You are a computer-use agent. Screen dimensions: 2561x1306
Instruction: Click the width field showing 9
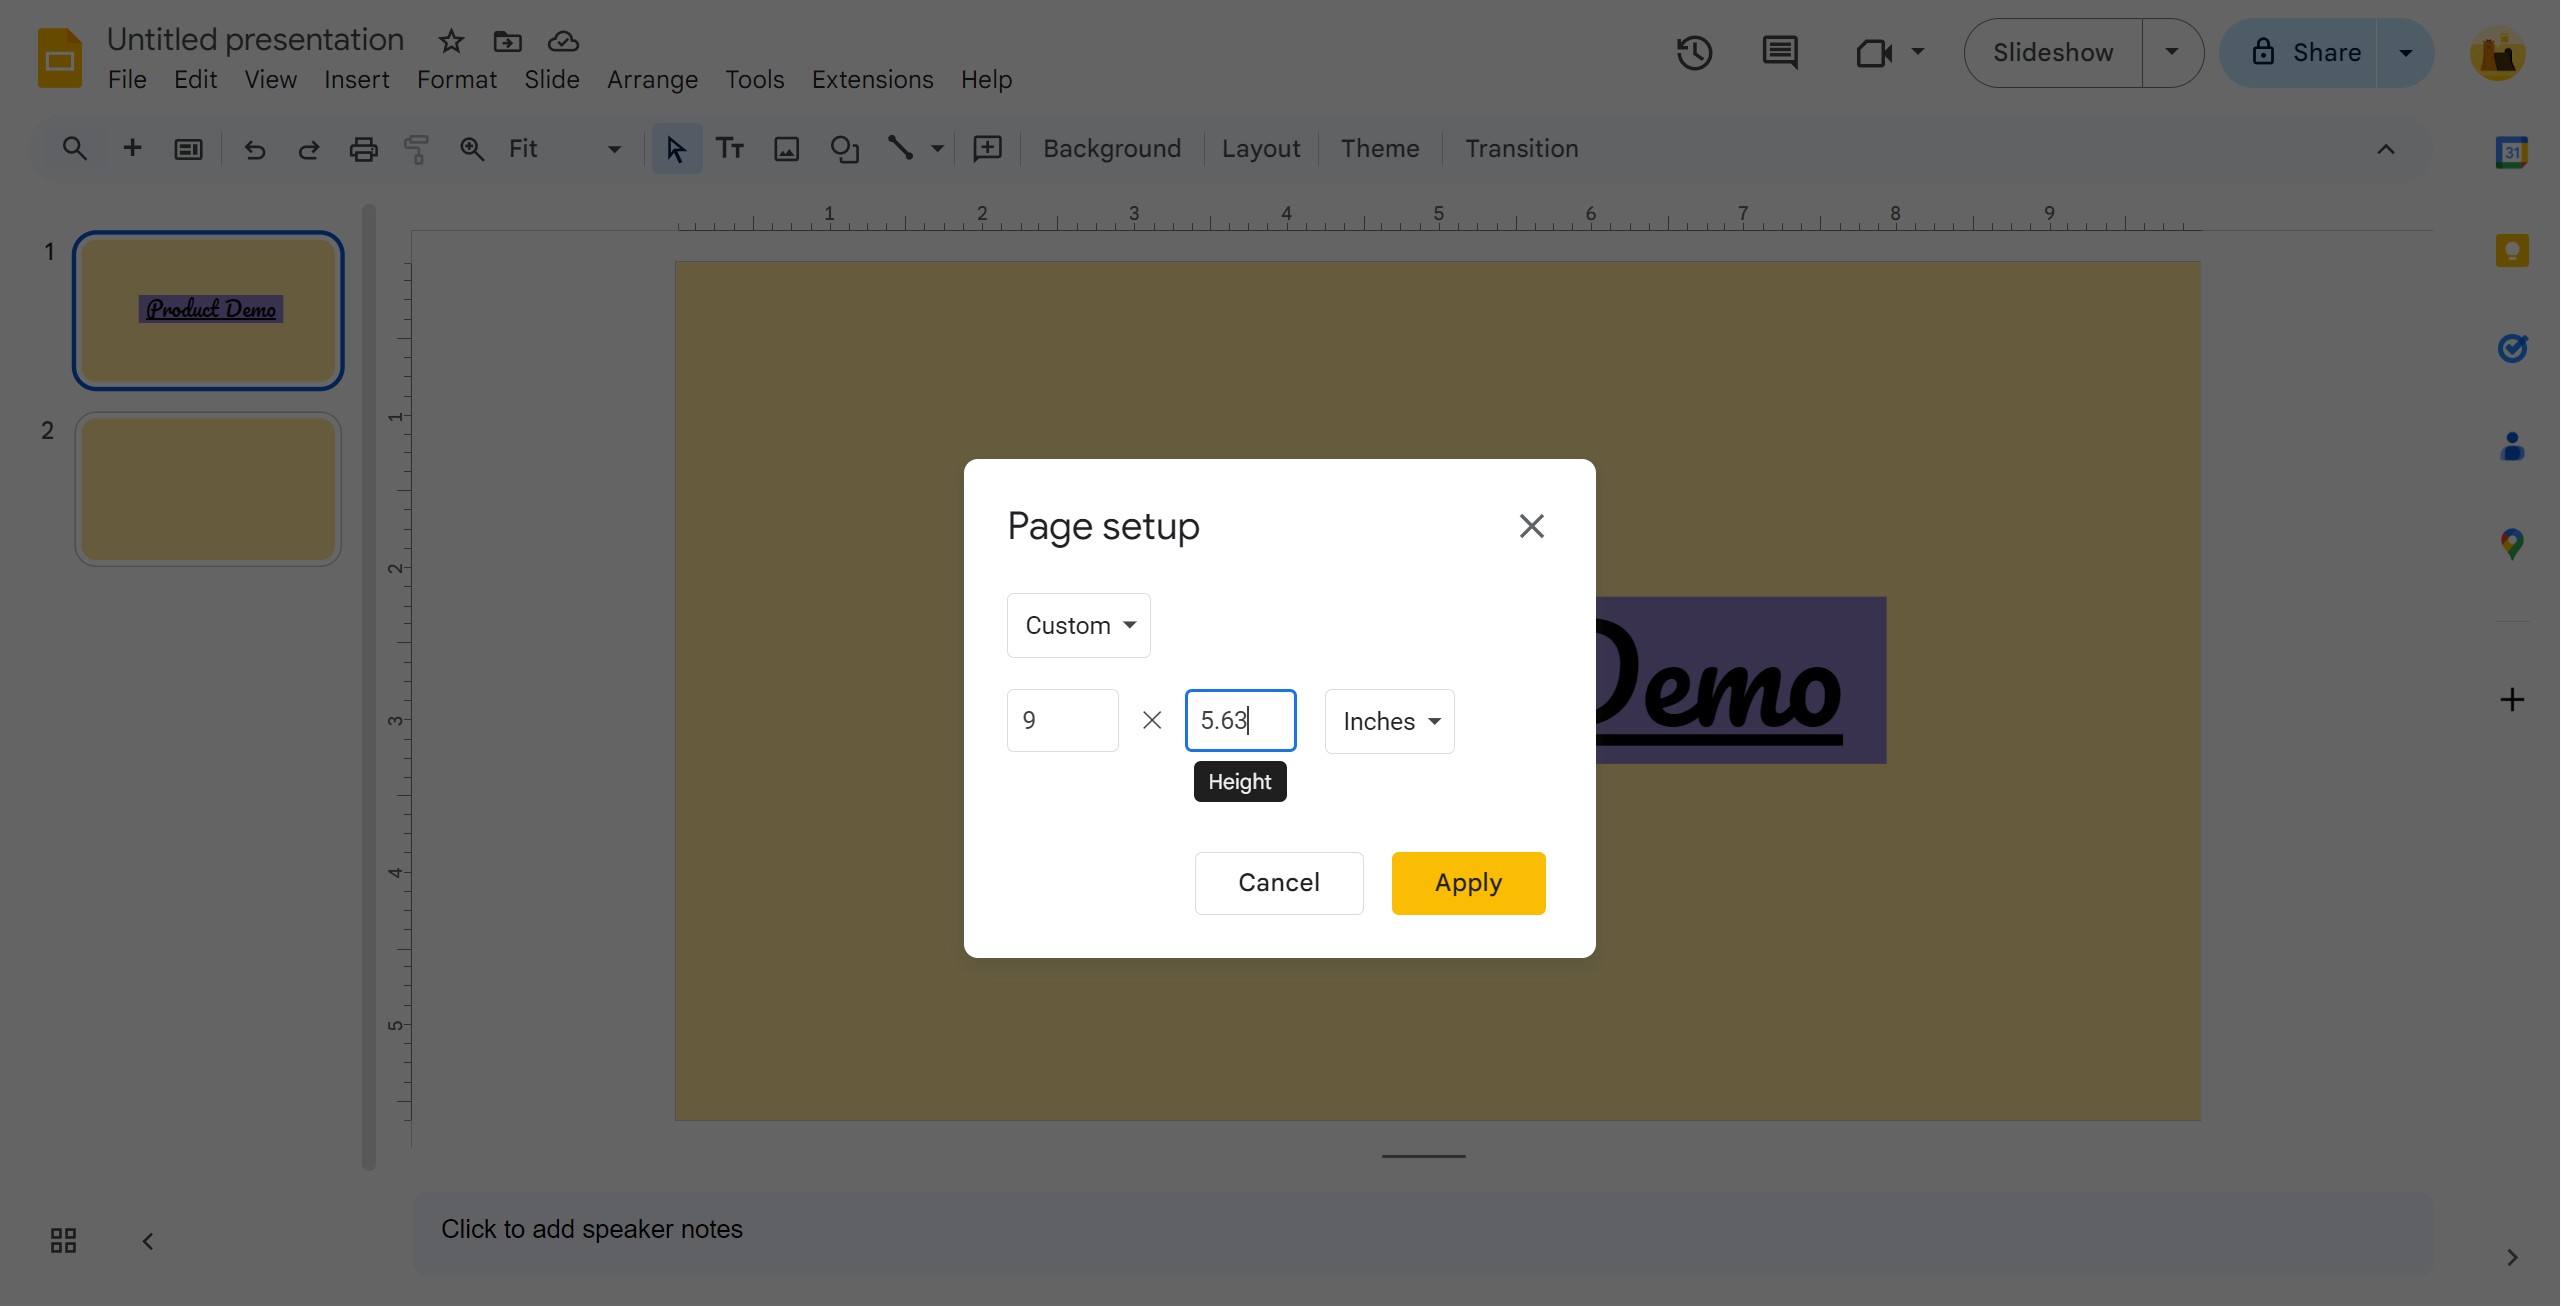pyautogui.click(x=1063, y=720)
